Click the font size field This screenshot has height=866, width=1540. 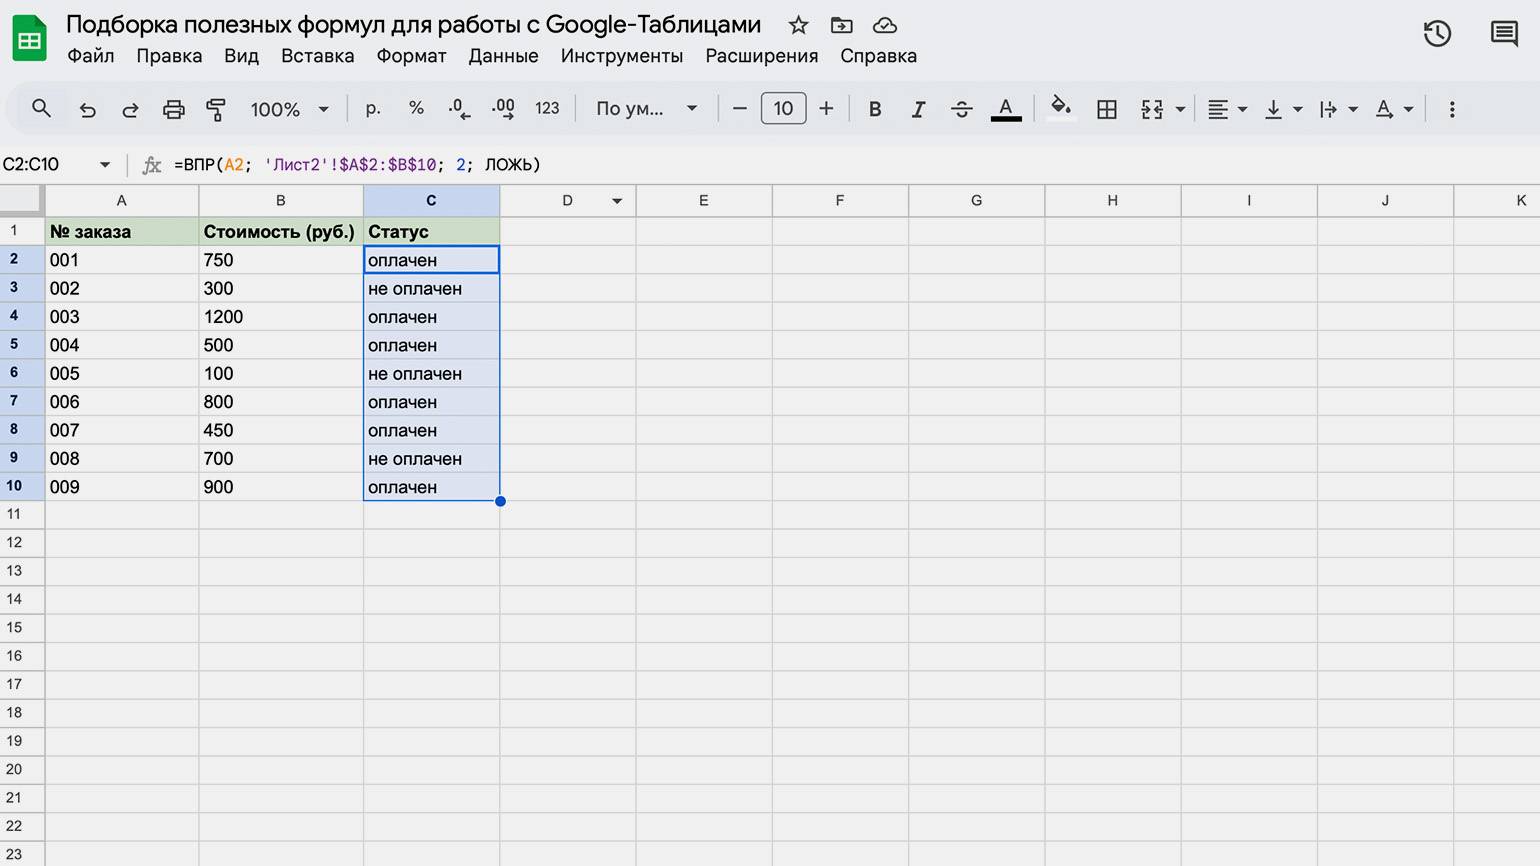pyautogui.click(x=783, y=108)
